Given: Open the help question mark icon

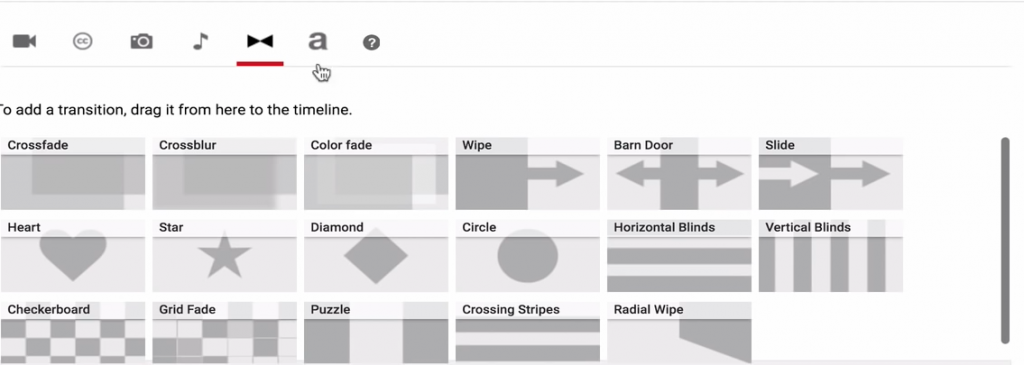Looking at the screenshot, I should [x=372, y=43].
